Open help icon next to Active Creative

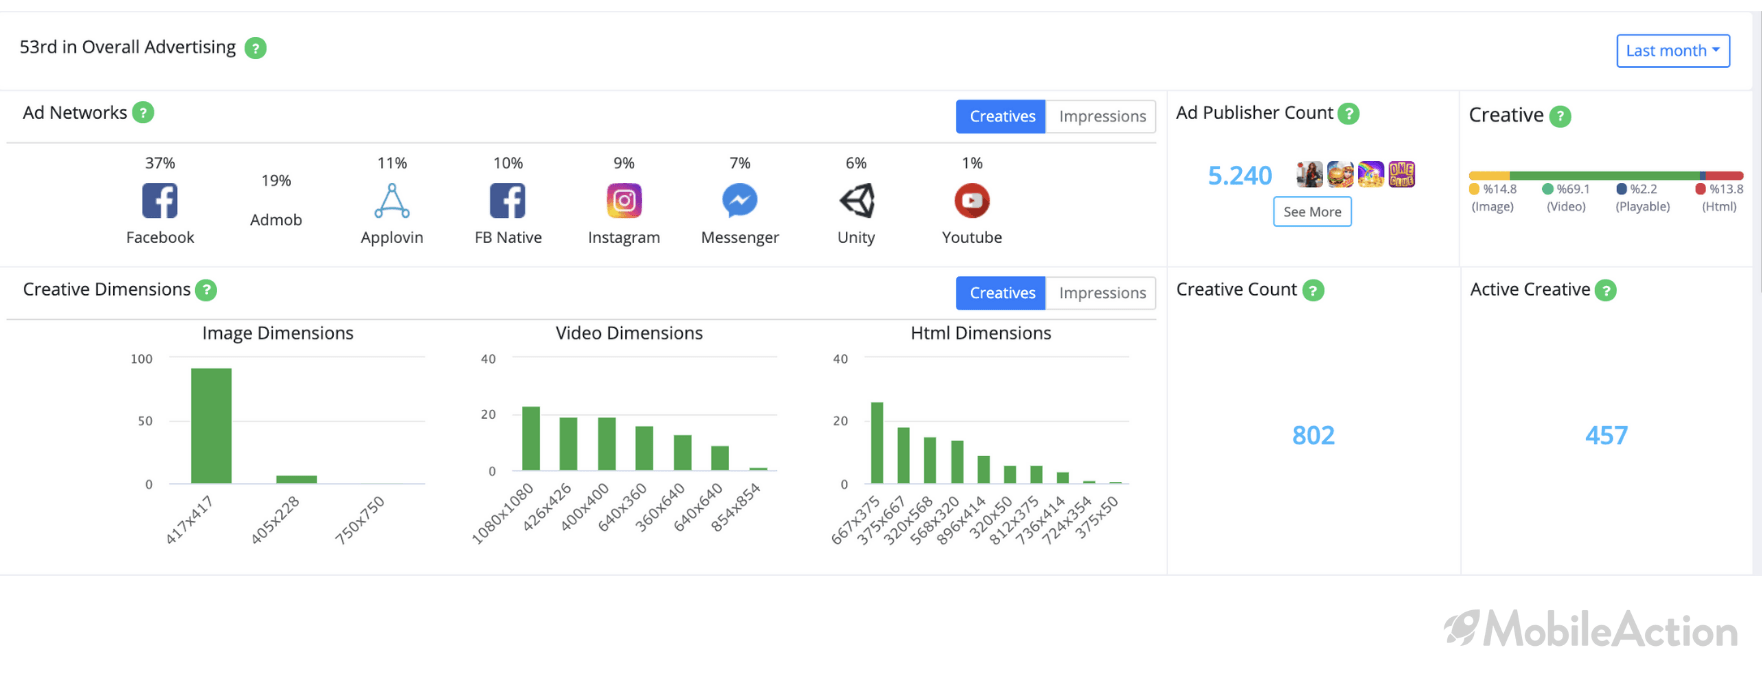pyautogui.click(x=1606, y=290)
